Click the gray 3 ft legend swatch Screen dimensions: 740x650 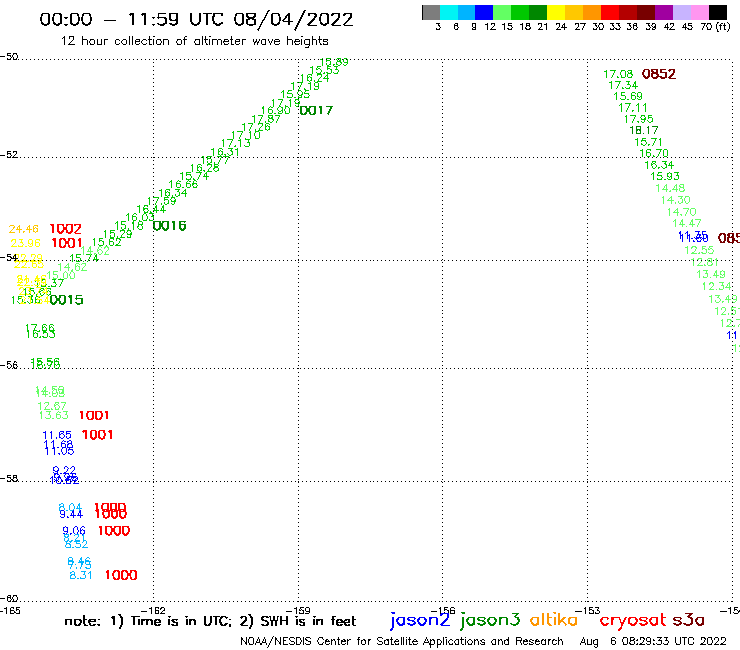click(431, 12)
